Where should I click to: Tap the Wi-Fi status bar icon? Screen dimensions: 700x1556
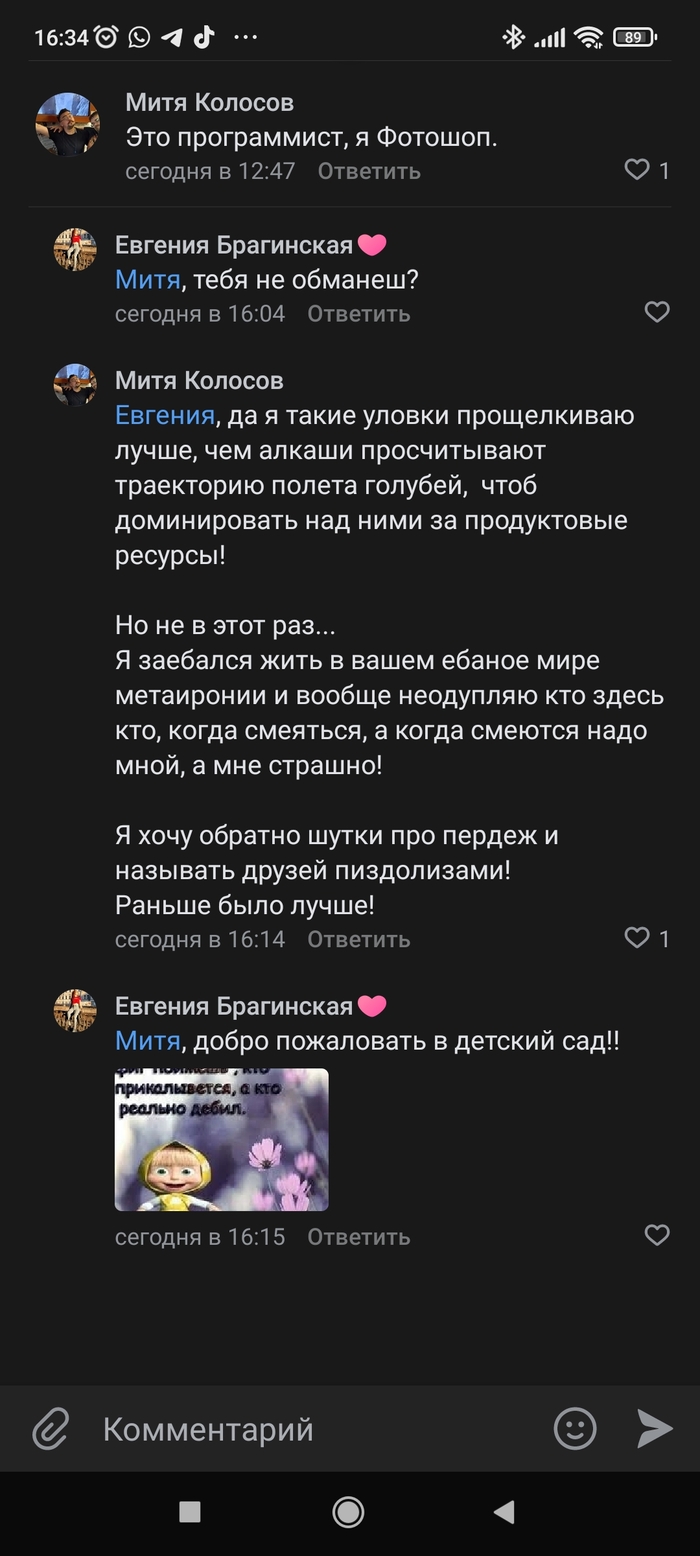588,38
